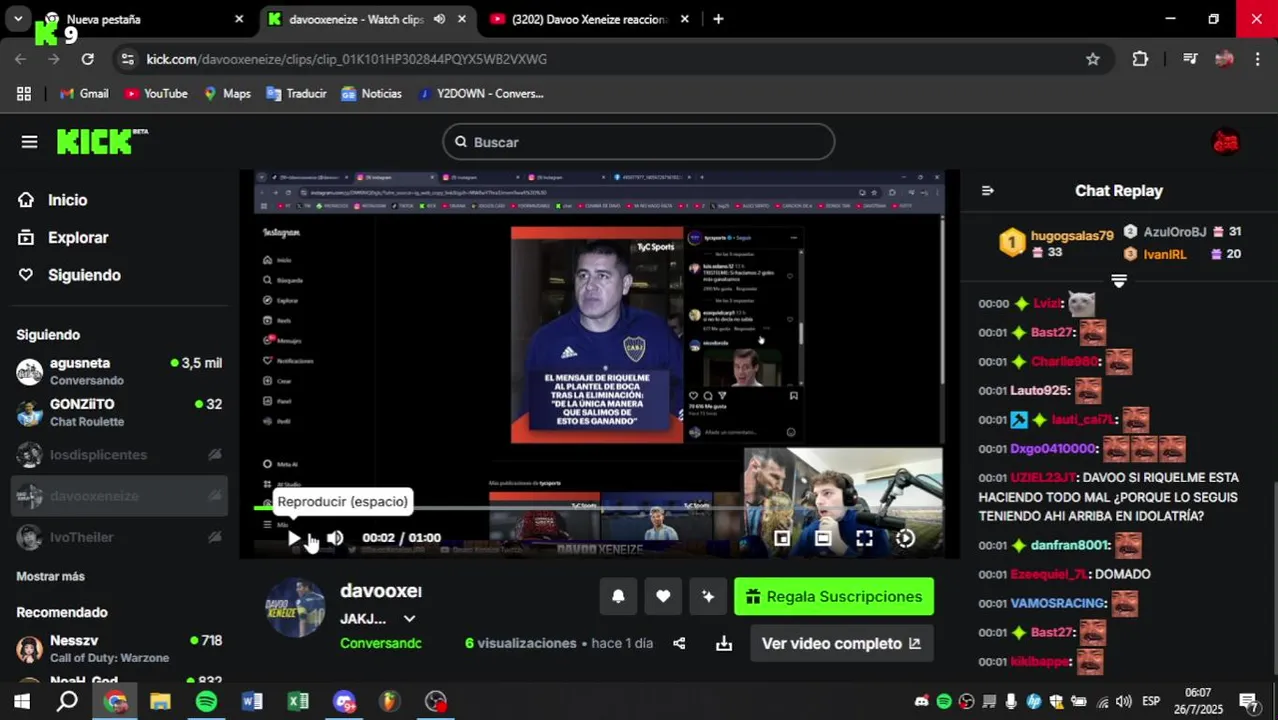Image resolution: width=1278 pixels, height=720 pixels.
Task: Click the system tray volume icon
Action: pos(1124,701)
